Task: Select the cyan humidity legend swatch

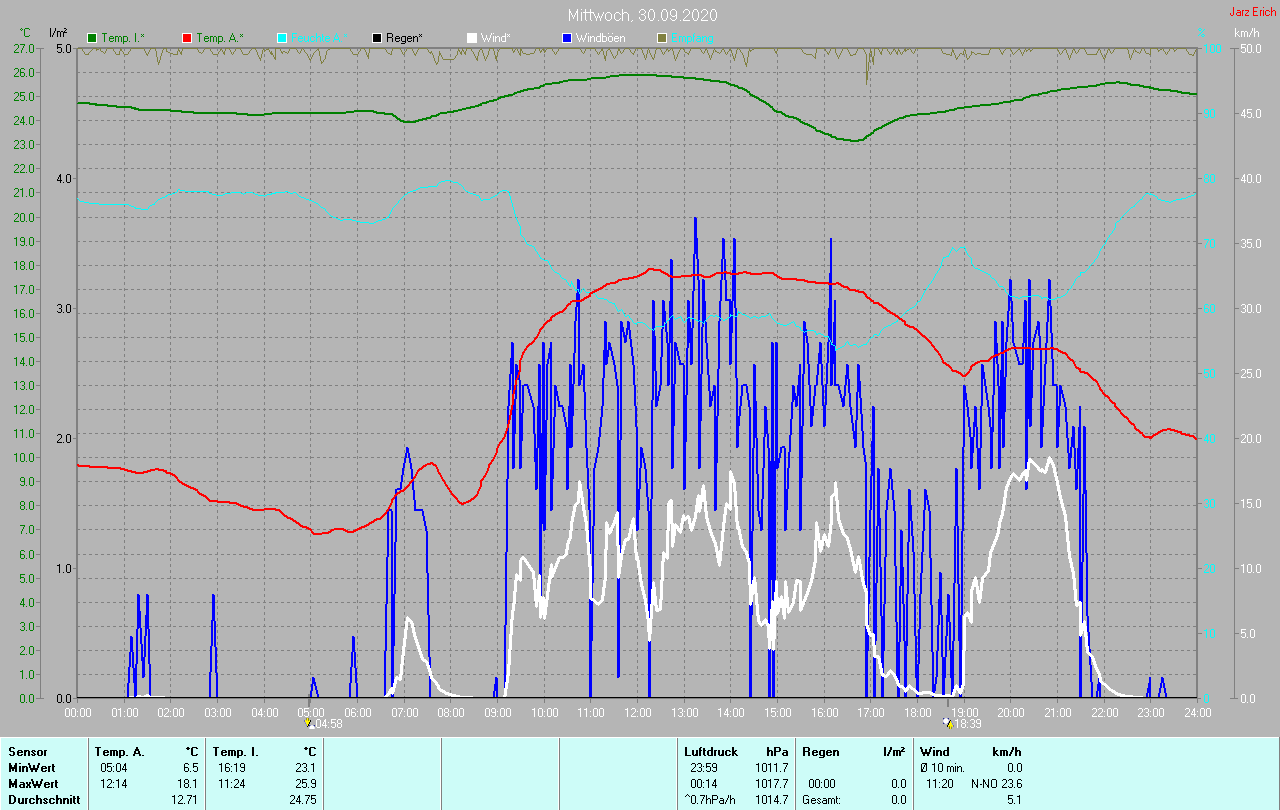Action: [x=282, y=38]
